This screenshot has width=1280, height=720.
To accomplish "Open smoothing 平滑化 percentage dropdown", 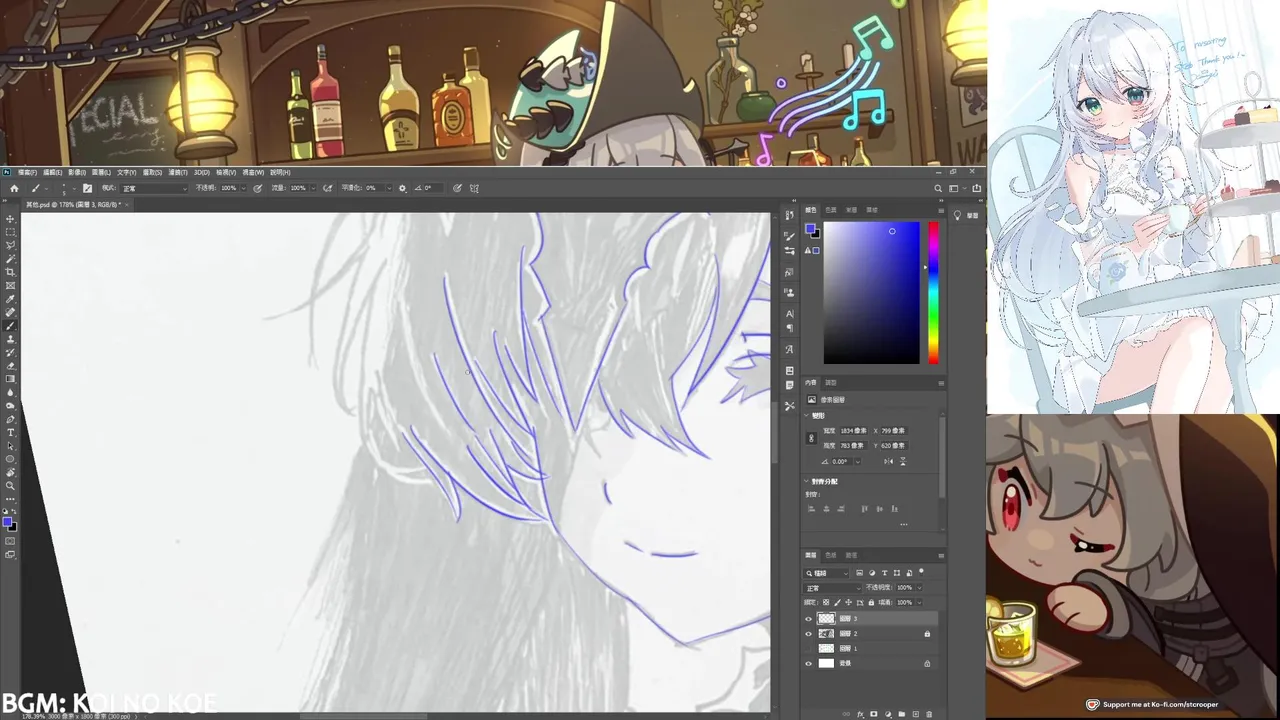I will click(388, 188).
